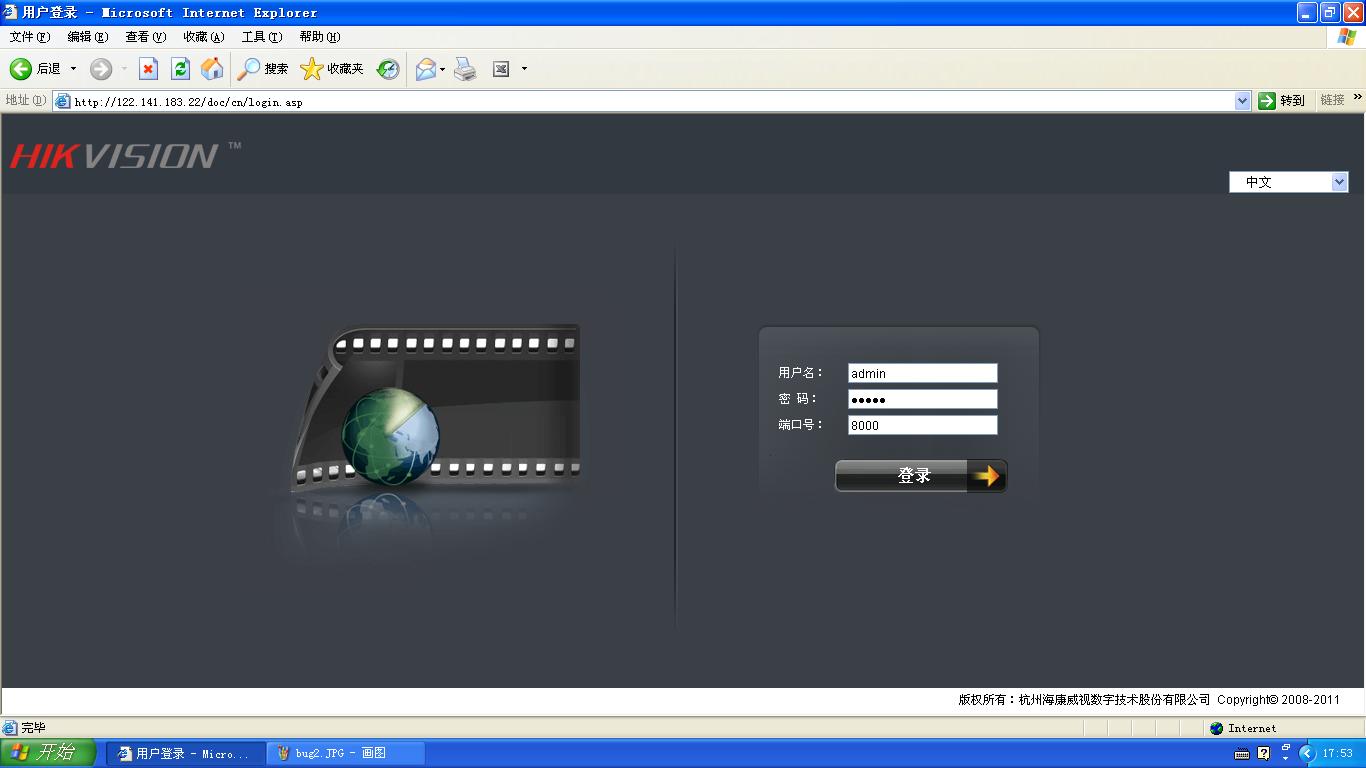Expand hidden tray icons with blue arrow
The image size is (1366, 768).
pos(1306,754)
